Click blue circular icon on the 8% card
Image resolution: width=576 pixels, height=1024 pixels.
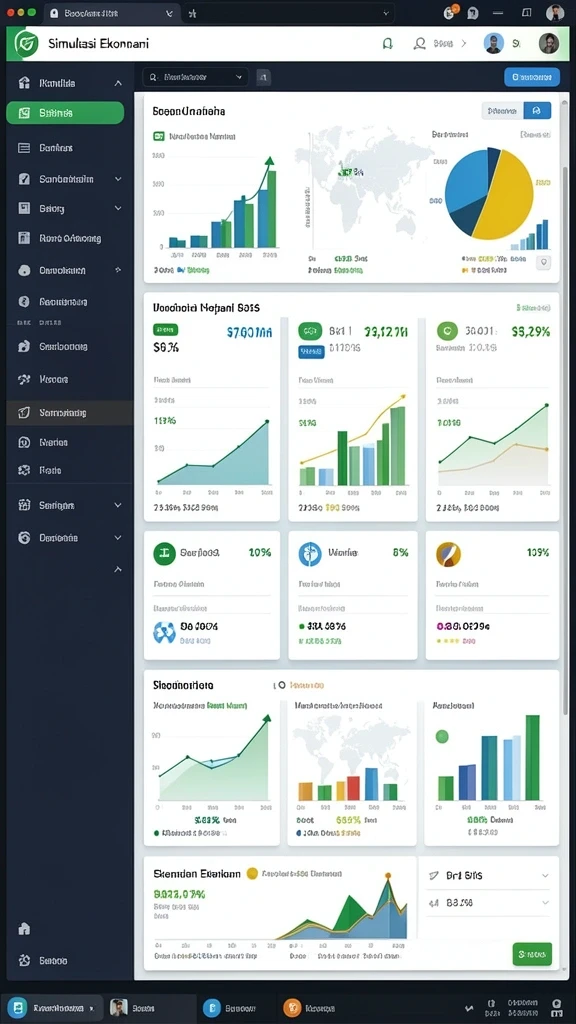[310, 553]
